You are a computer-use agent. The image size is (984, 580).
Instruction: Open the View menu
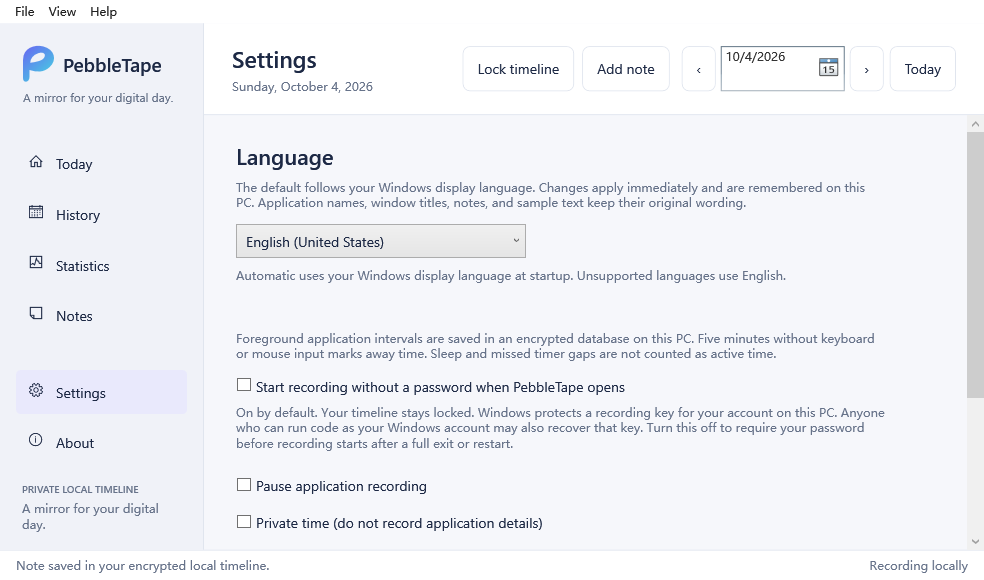click(62, 11)
